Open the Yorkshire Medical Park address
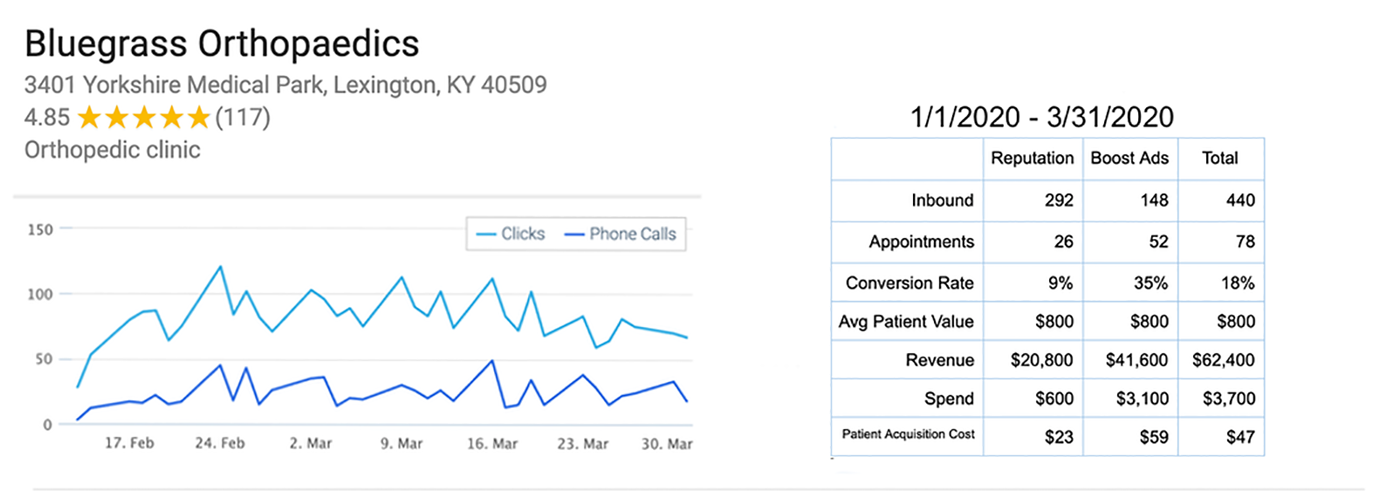 click(285, 85)
